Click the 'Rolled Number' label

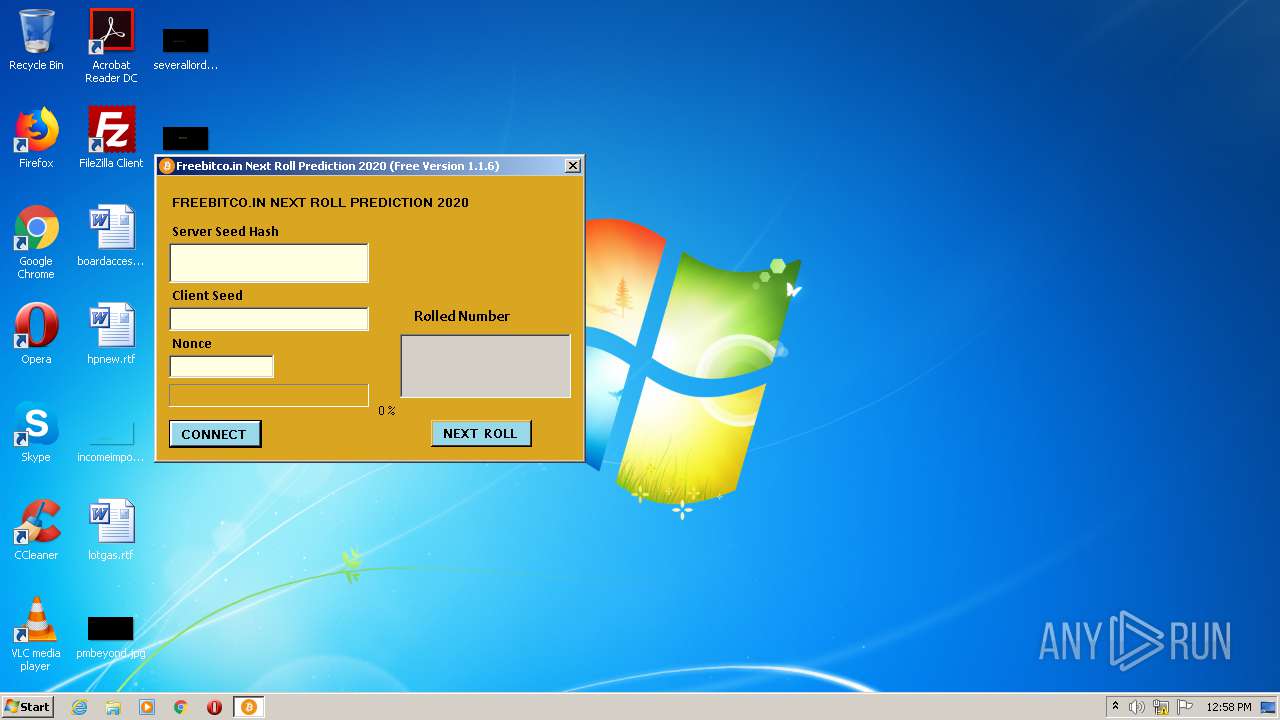[462, 316]
